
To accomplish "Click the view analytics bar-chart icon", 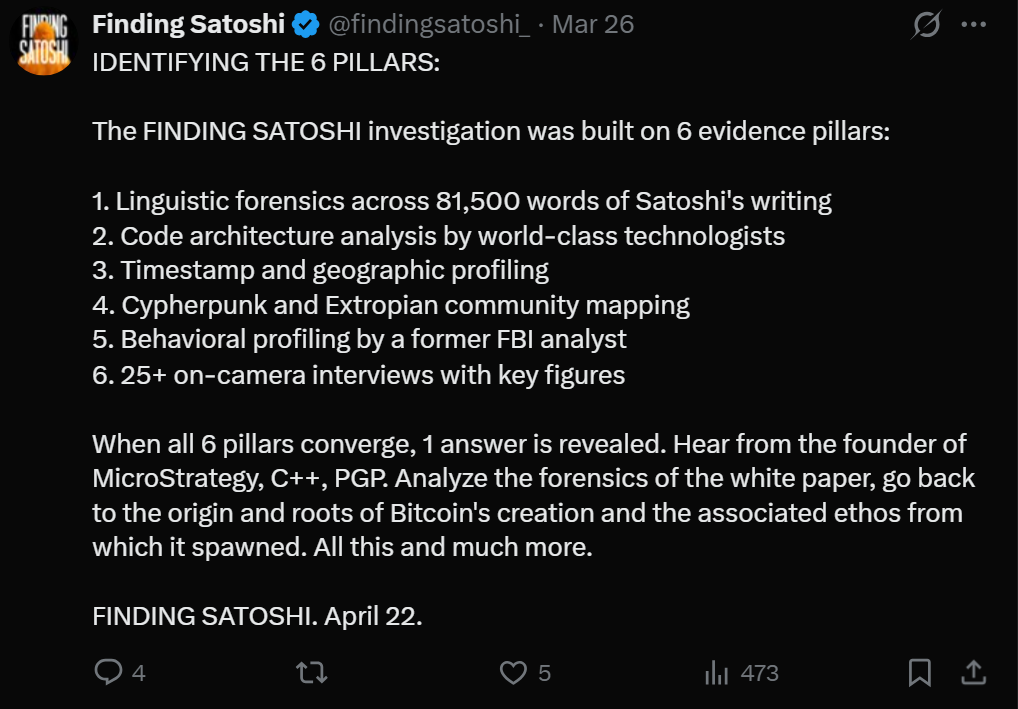I will (x=716, y=673).
